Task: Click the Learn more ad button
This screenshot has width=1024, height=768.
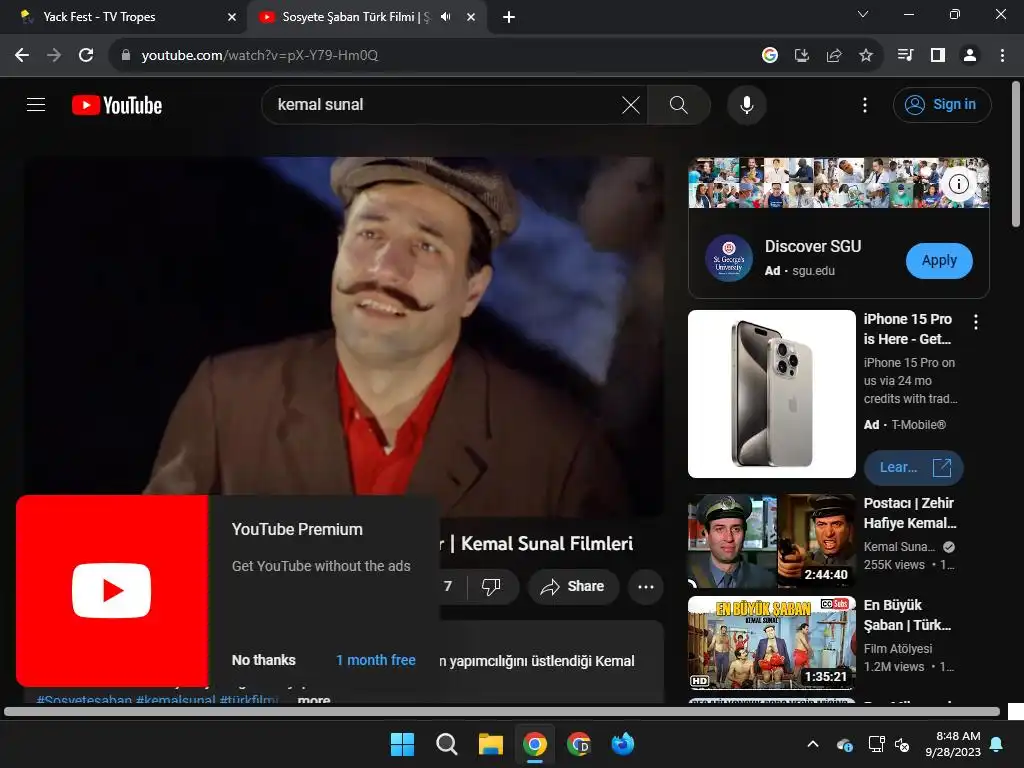Action: (x=913, y=468)
